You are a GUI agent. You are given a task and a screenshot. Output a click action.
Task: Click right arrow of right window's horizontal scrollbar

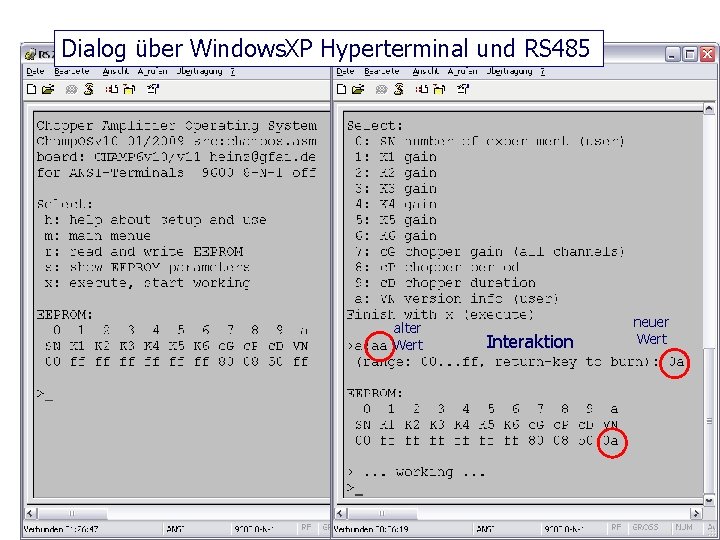point(696,513)
